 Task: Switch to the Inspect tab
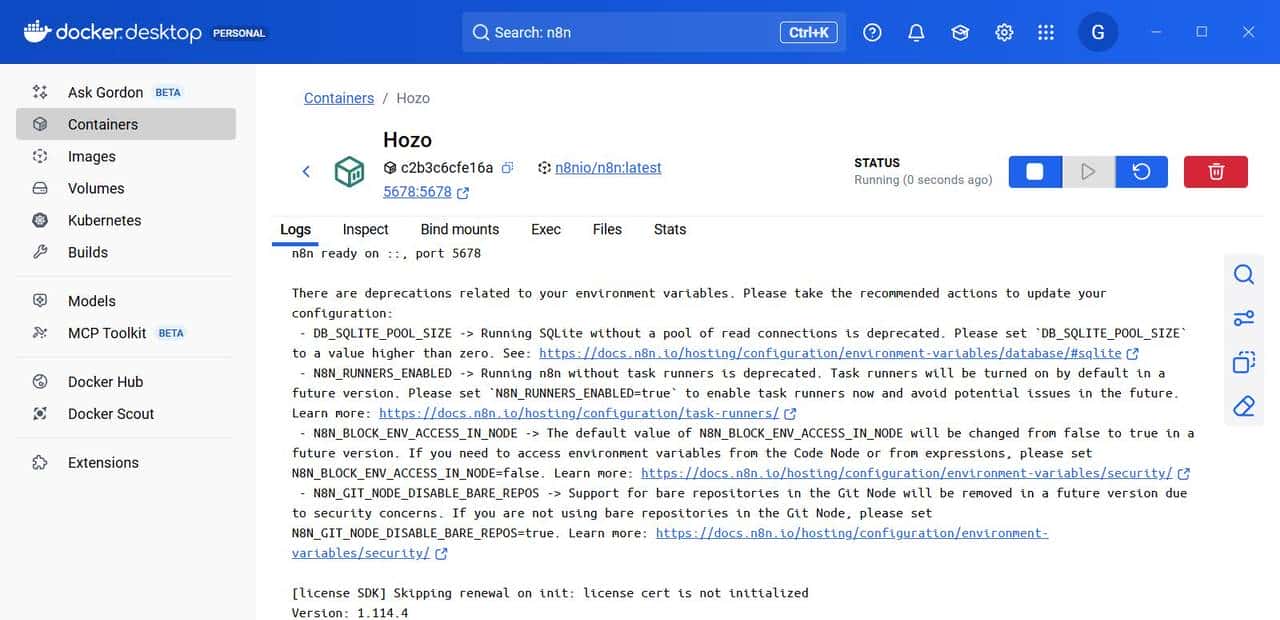point(365,229)
